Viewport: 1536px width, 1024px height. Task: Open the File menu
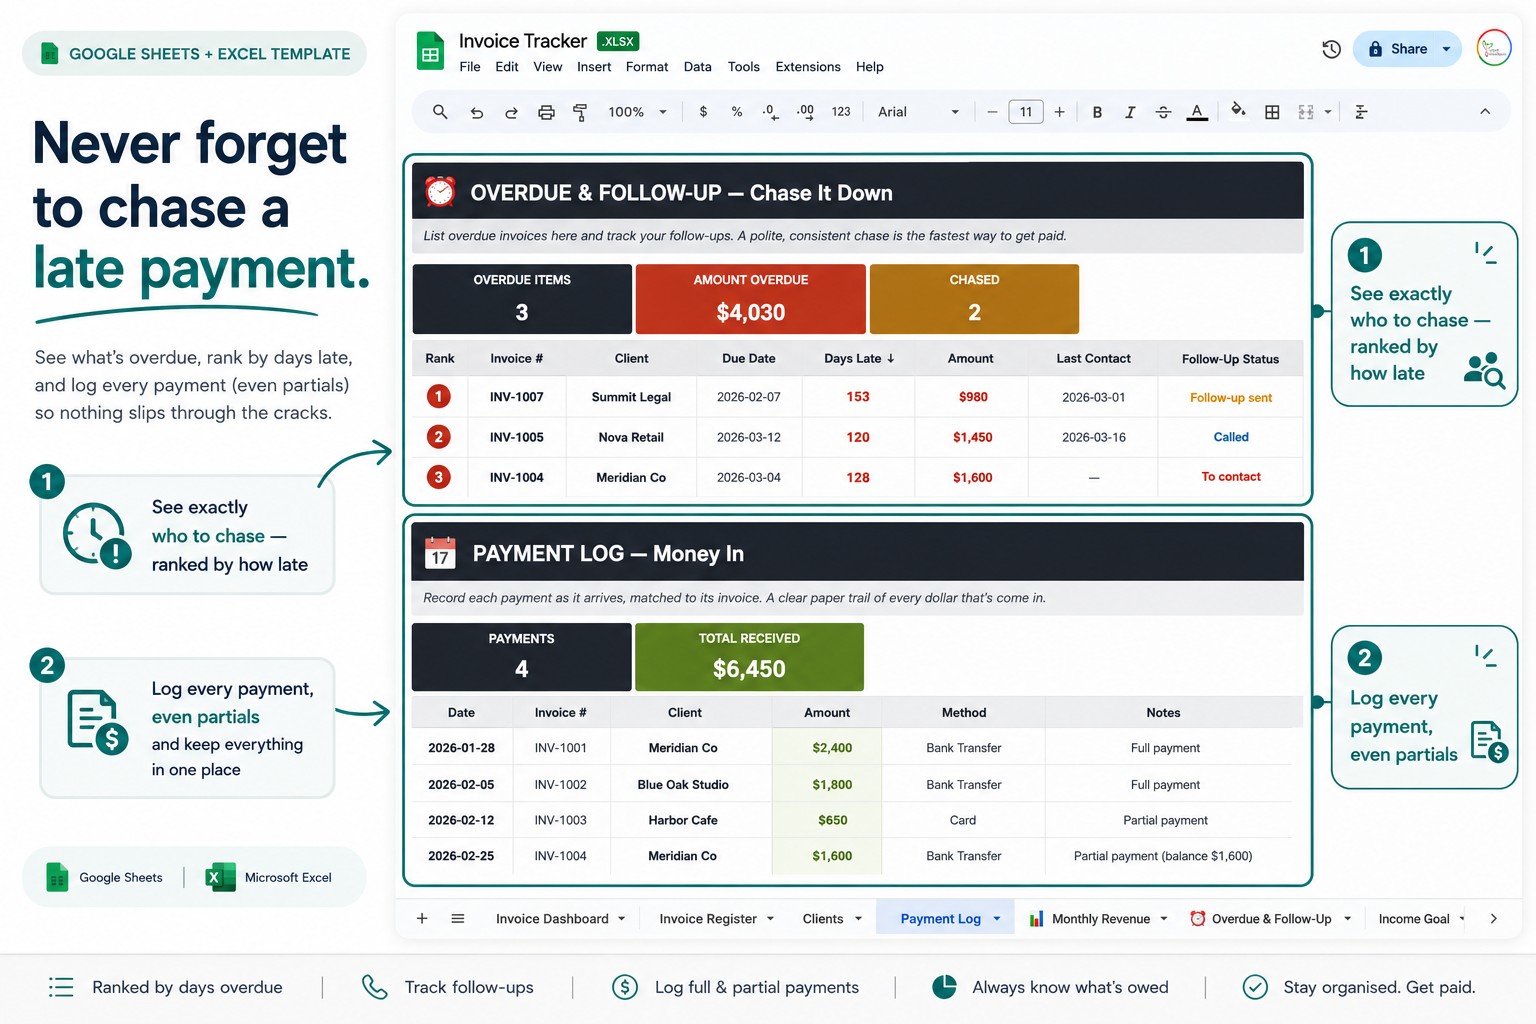[470, 67]
